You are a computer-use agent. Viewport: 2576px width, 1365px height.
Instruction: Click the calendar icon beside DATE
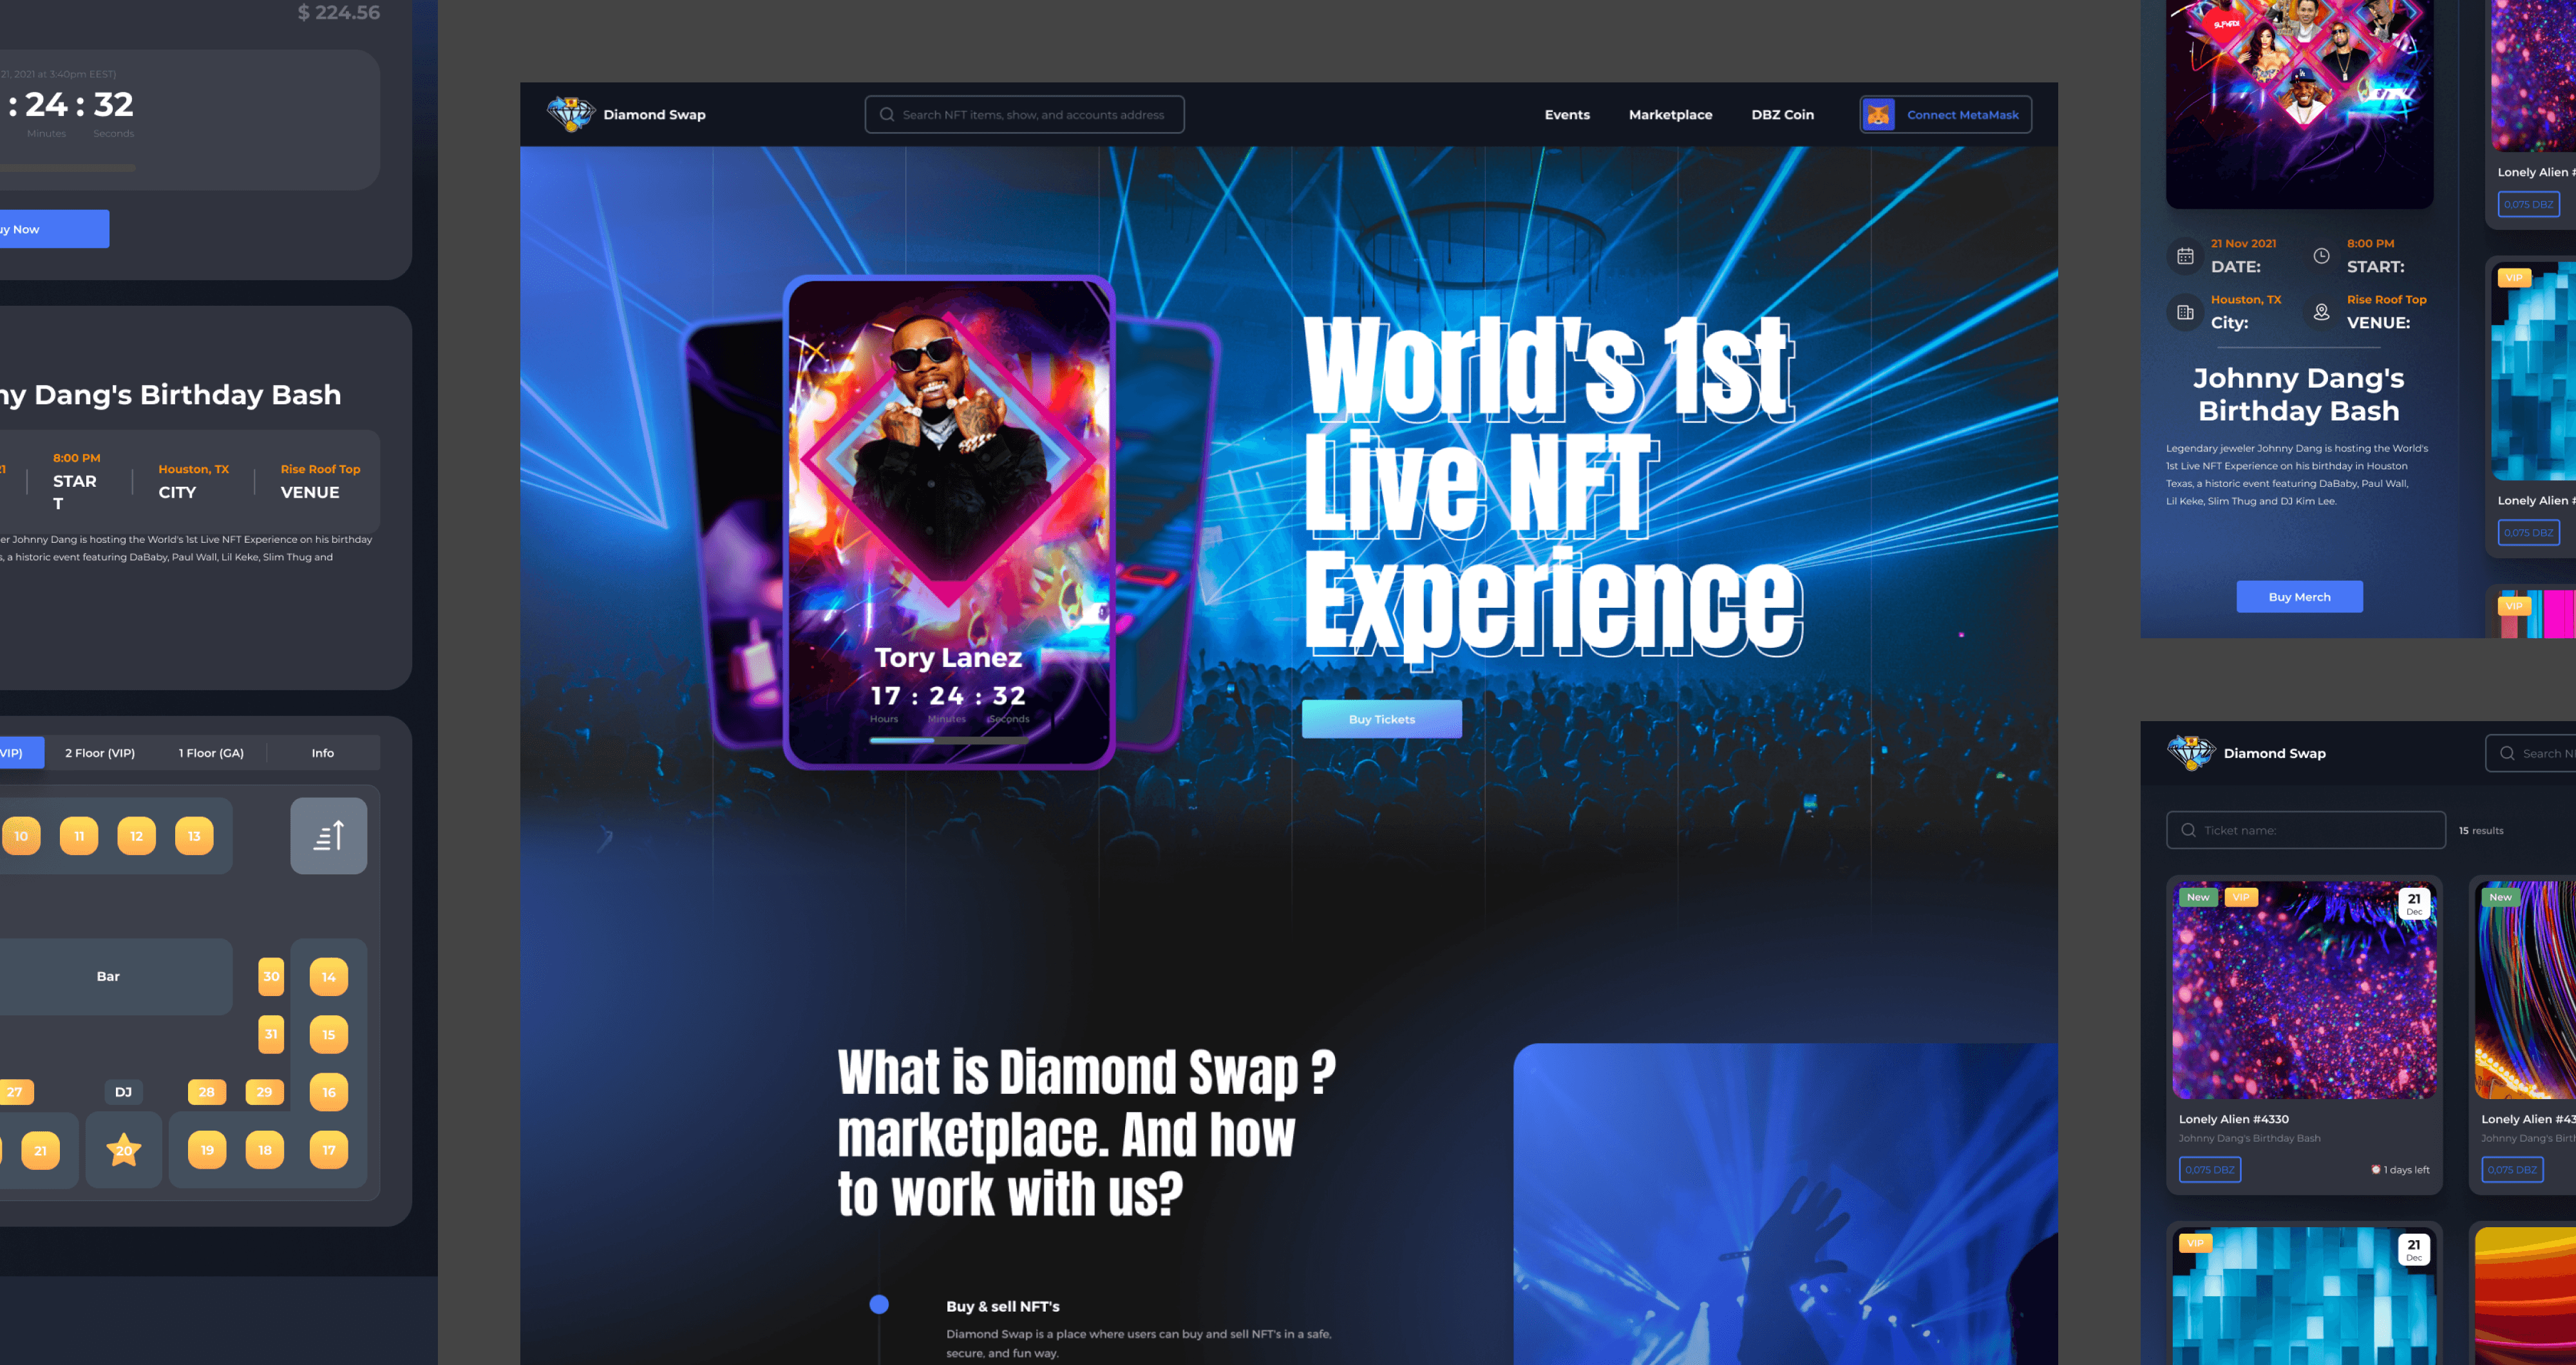tap(2185, 256)
